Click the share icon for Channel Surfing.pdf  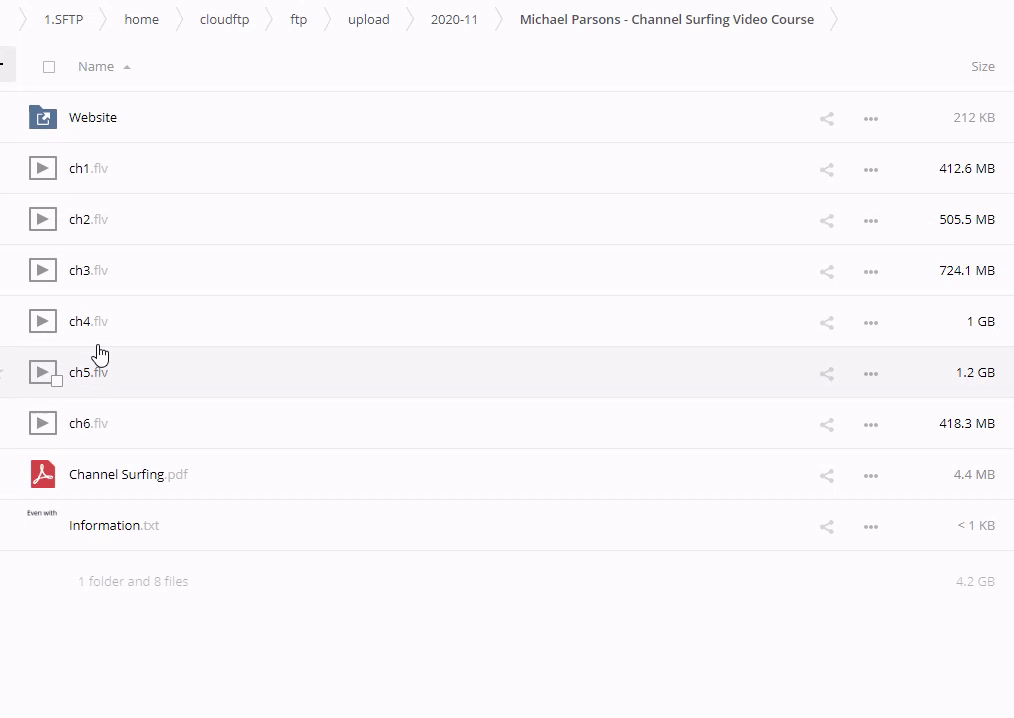click(x=827, y=476)
